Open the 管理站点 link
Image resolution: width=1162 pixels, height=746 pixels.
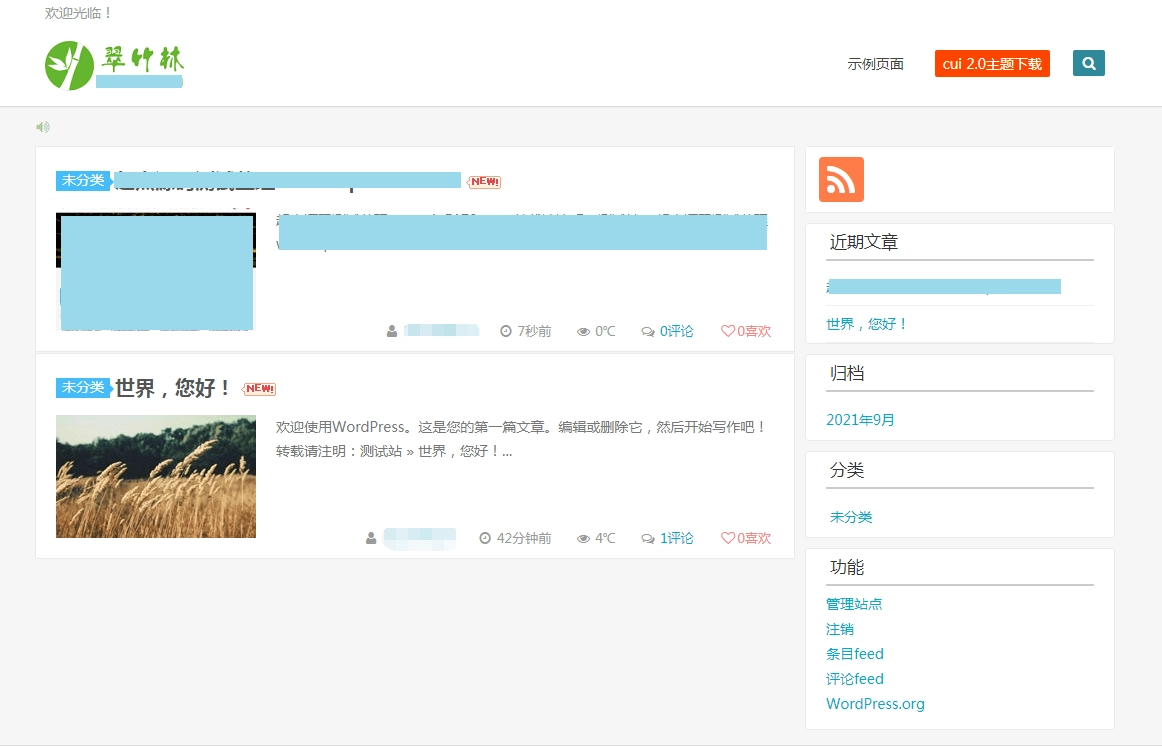point(854,604)
